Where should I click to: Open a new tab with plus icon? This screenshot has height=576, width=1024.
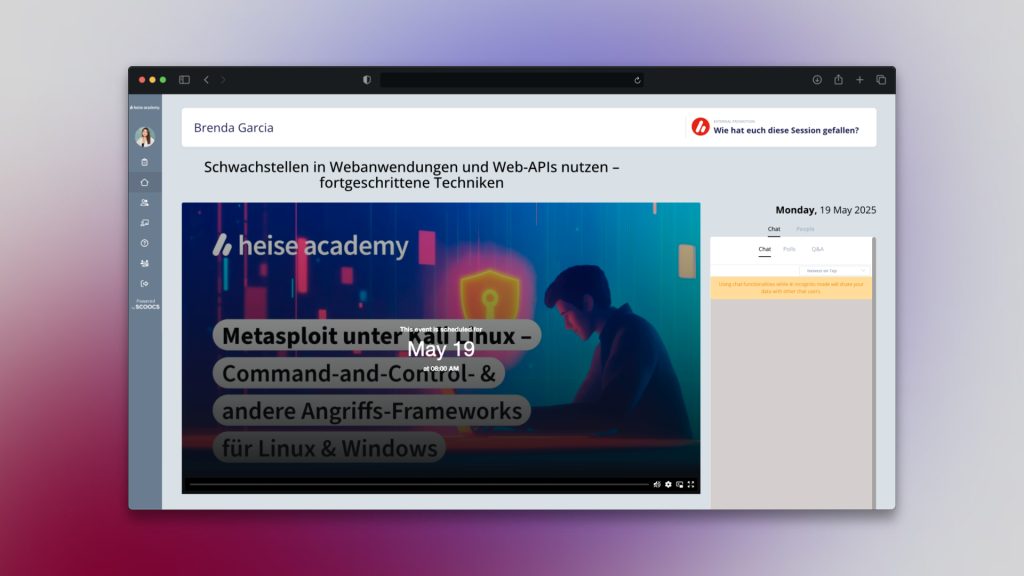tap(860, 80)
